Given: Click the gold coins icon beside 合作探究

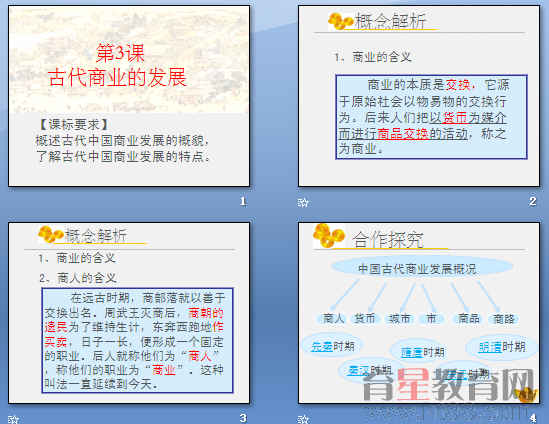Looking at the screenshot, I should (328, 236).
